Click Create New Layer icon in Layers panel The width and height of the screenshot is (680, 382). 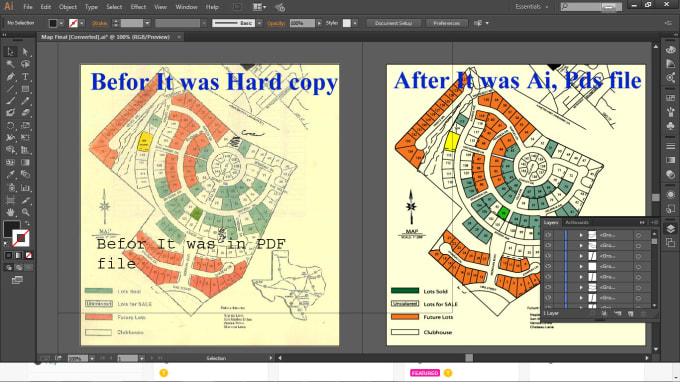coord(631,313)
